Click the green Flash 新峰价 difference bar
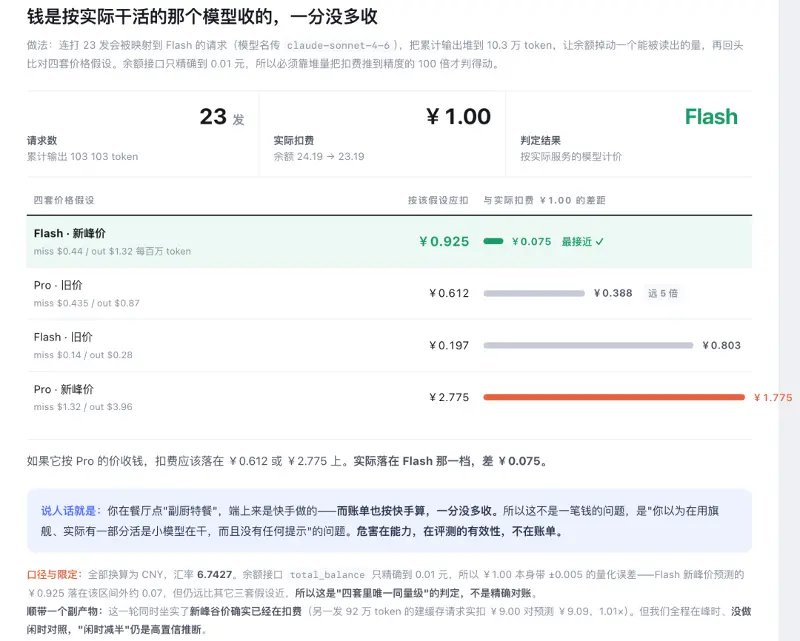Screen dimensions: 800x641 click(x=493, y=241)
